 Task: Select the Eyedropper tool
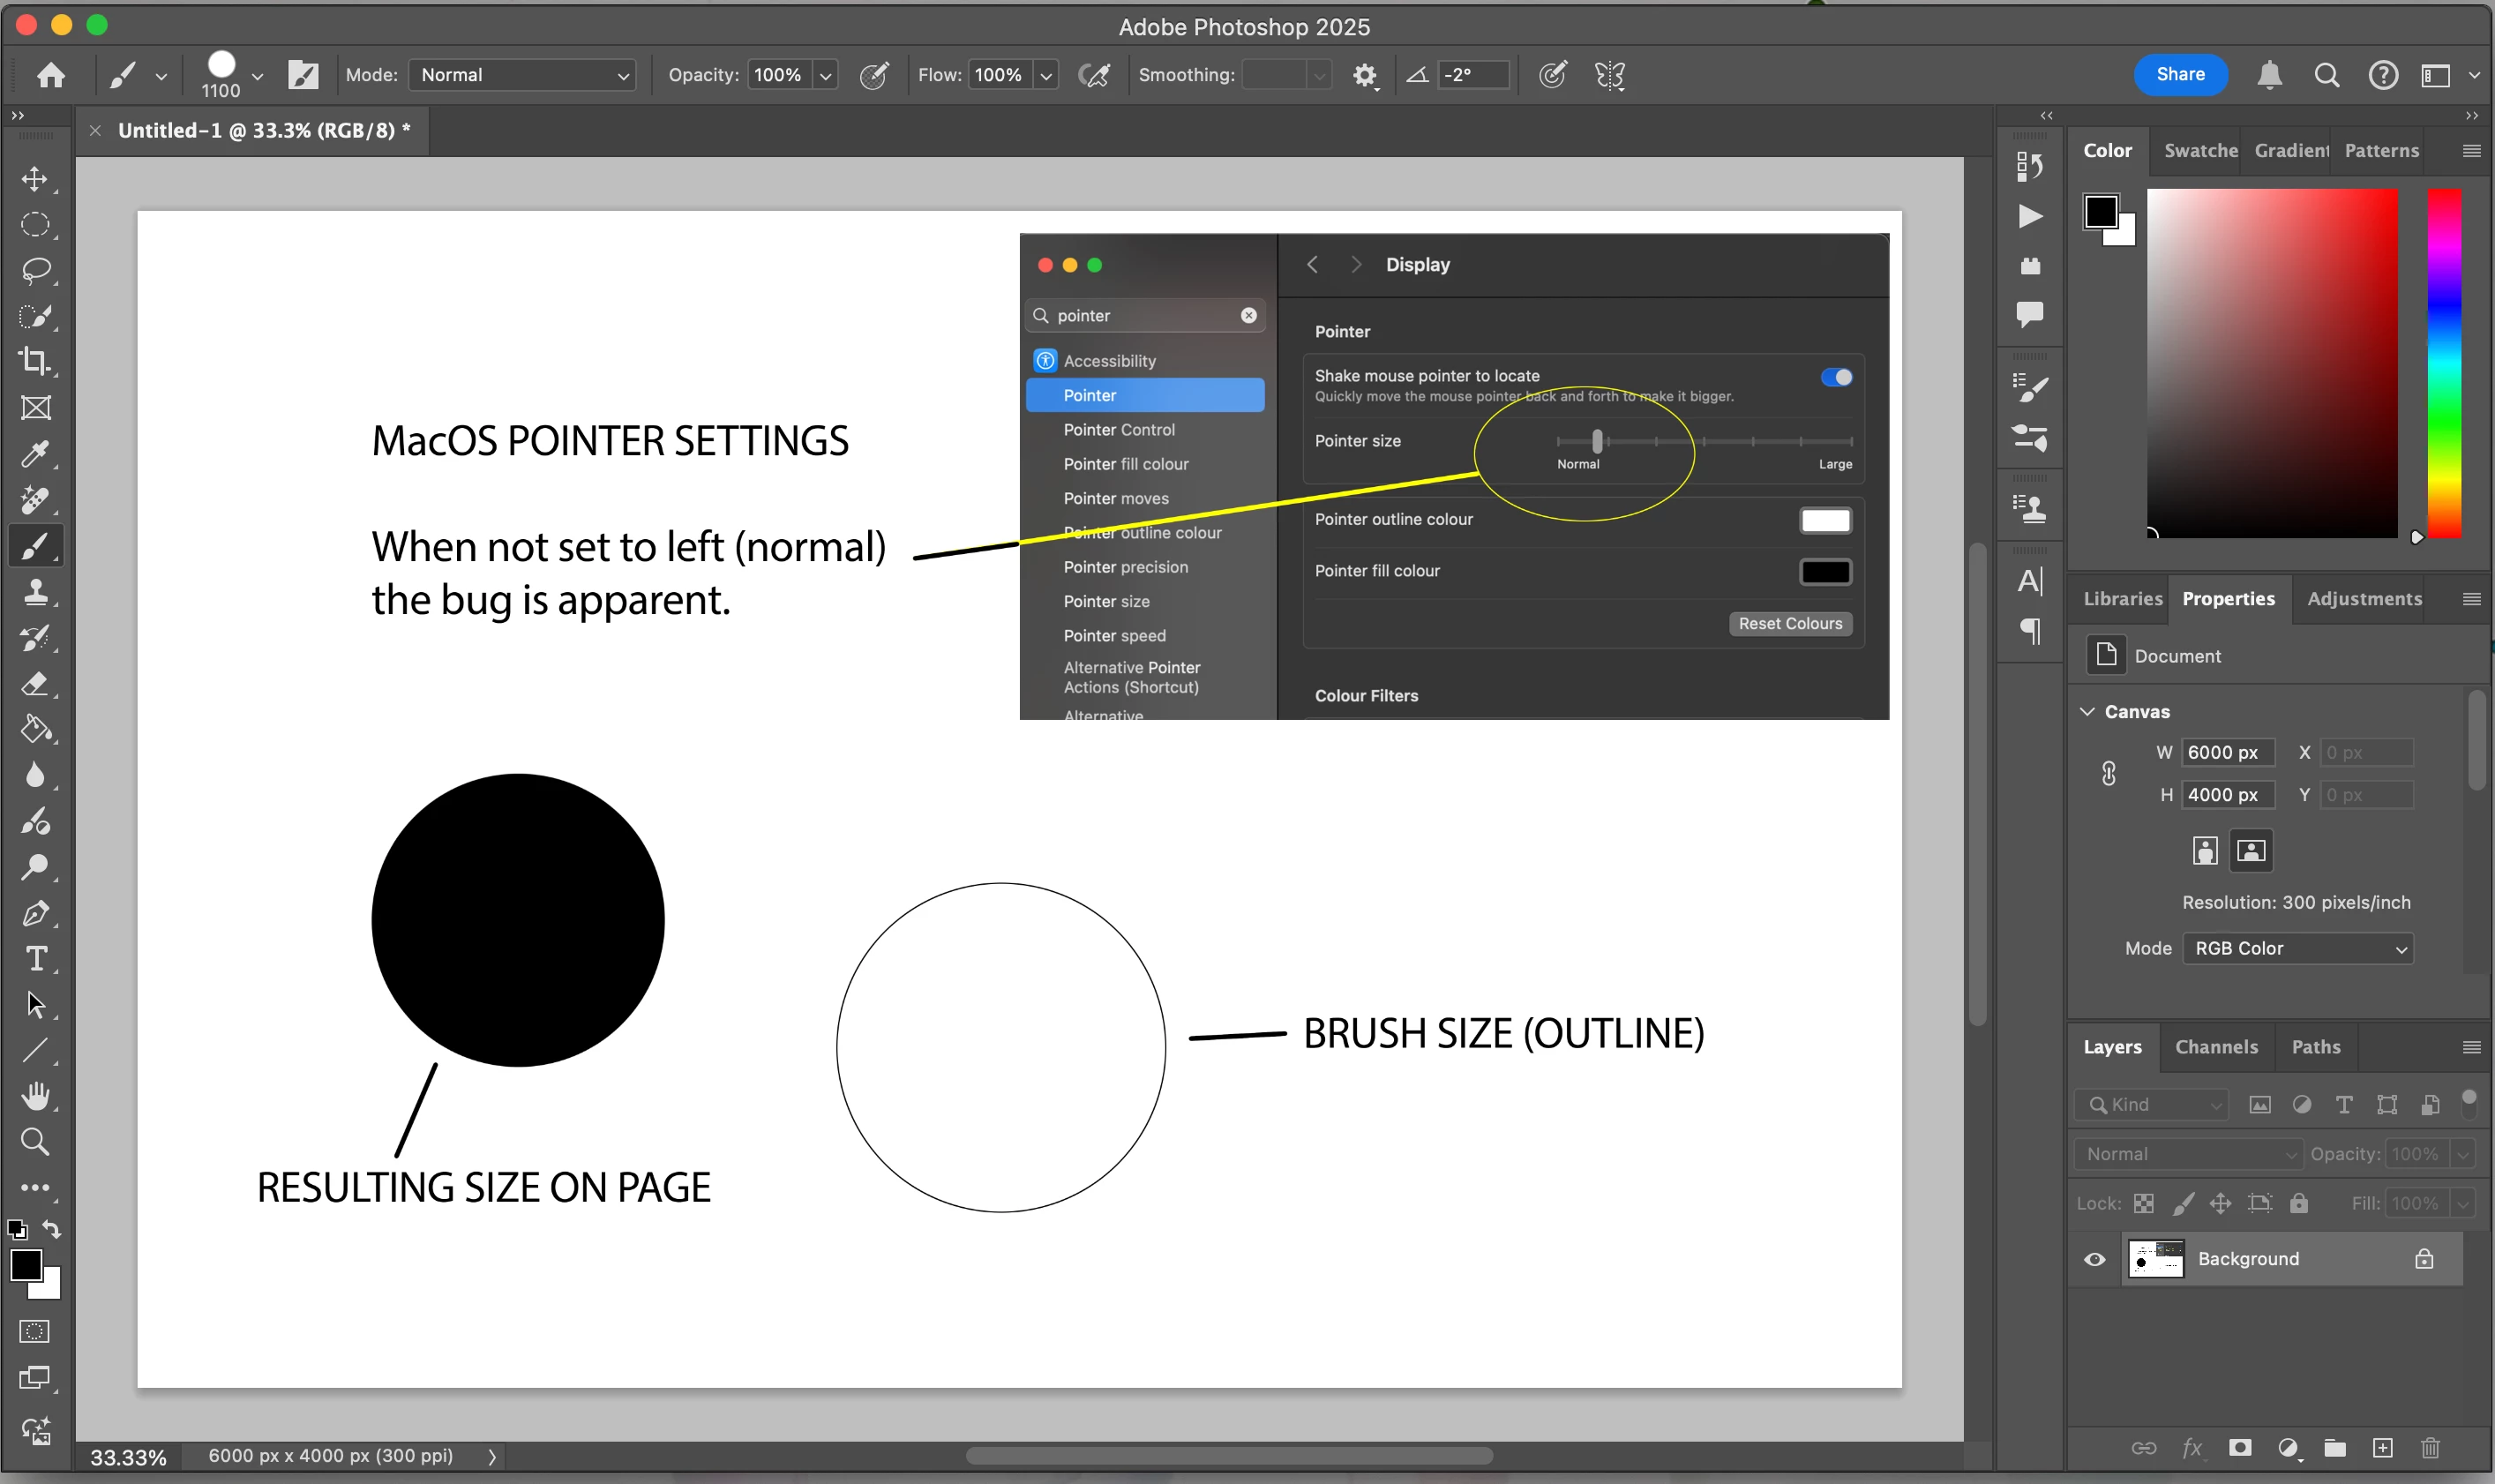pyautogui.click(x=35, y=454)
